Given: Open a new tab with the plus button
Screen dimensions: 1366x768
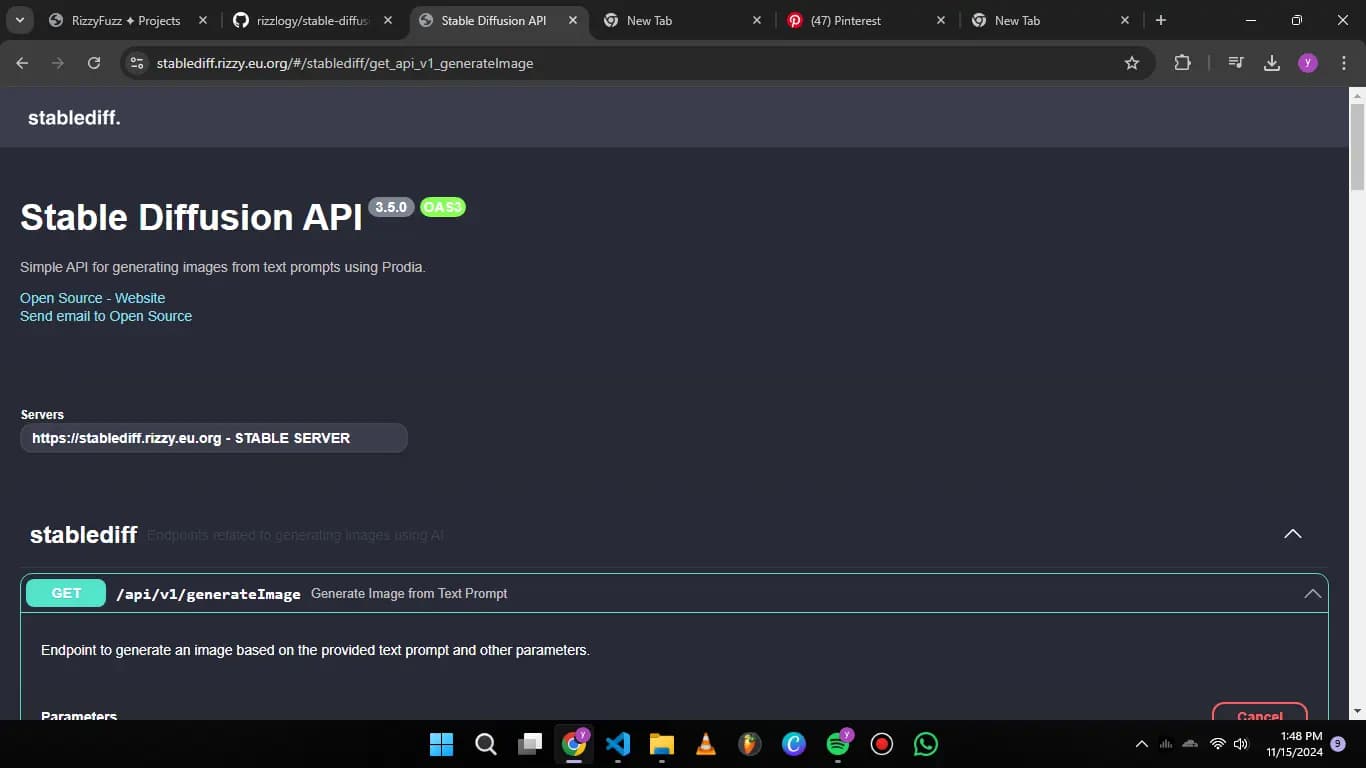Looking at the screenshot, I should coord(1160,20).
